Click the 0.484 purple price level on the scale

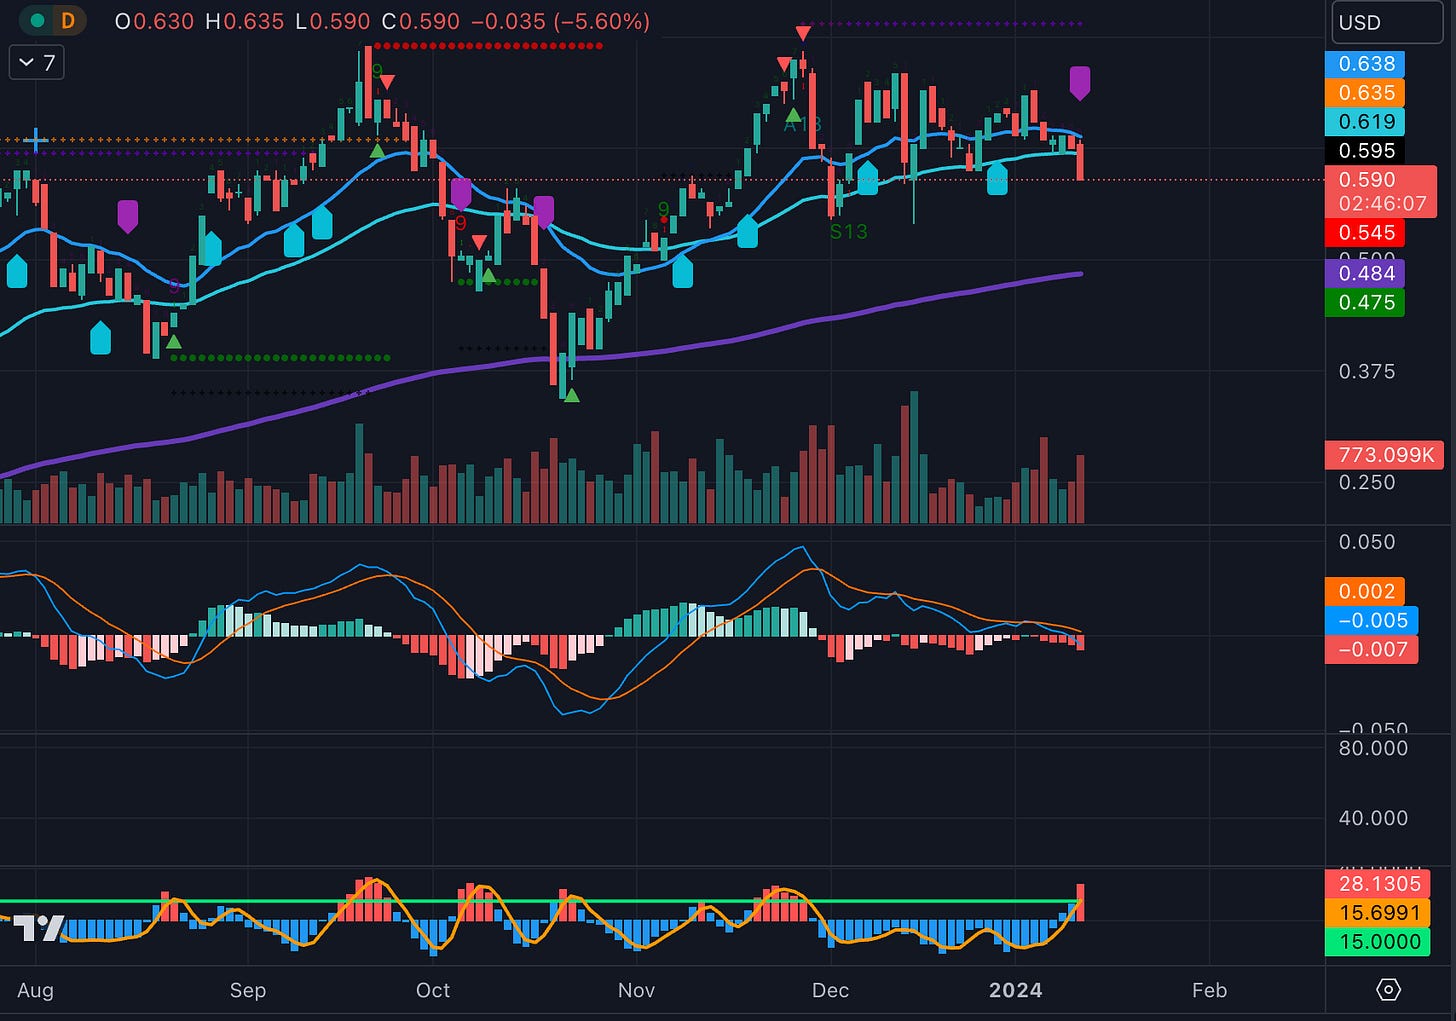click(x=1366, y=272)
